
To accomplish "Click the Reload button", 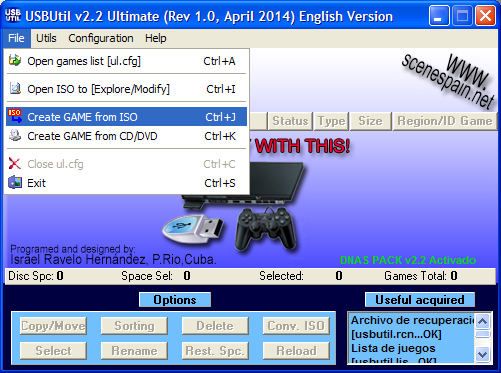I will (296, 351).
